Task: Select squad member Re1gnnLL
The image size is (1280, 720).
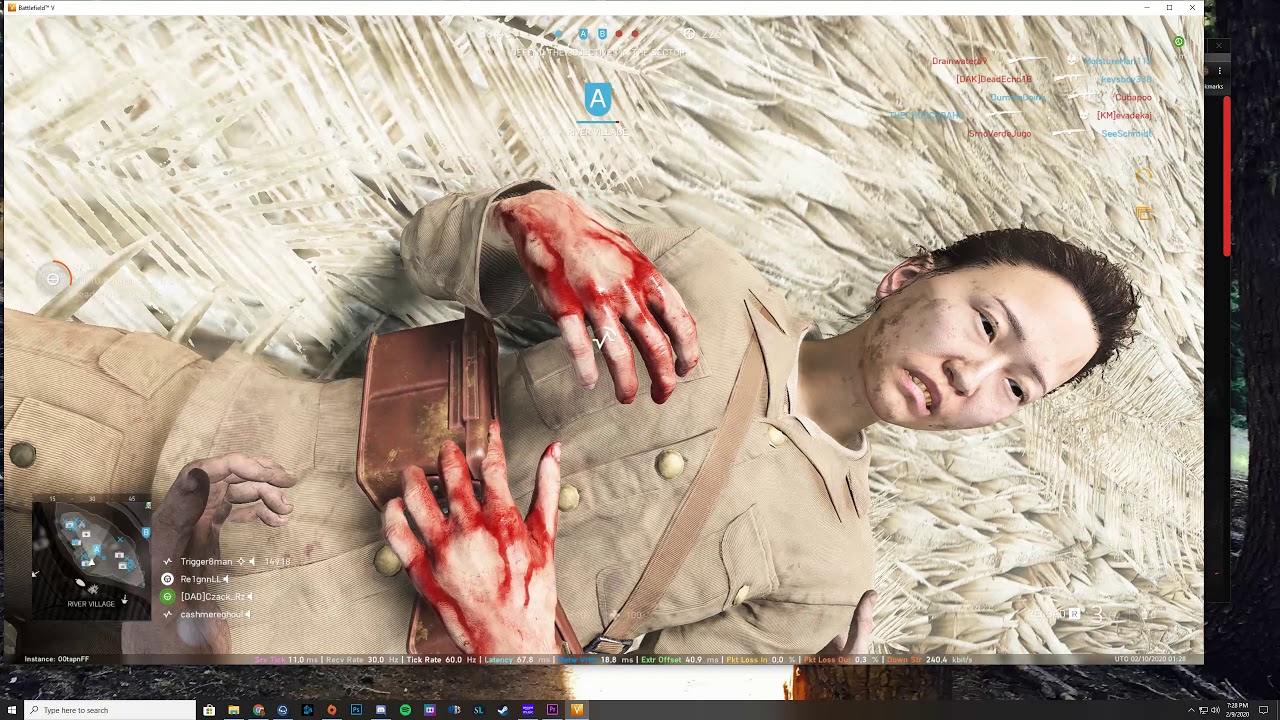Action: coord(200,579)
